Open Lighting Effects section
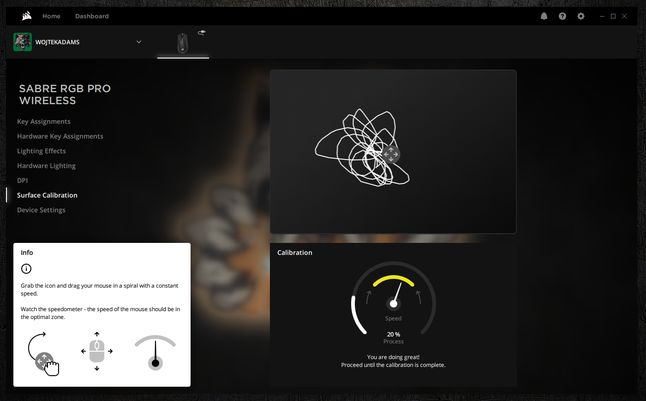646x401 pixels. click(x=41, y=151)
